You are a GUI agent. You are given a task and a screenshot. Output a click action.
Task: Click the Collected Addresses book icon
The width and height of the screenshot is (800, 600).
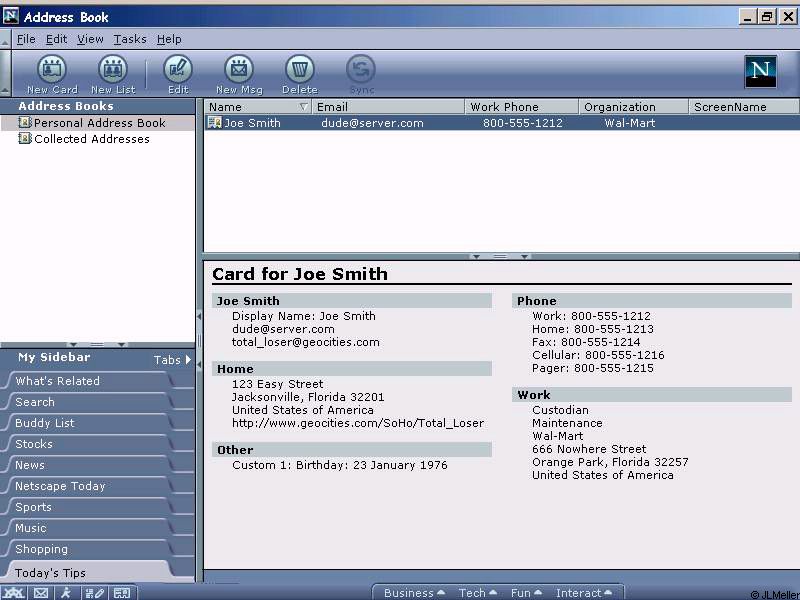click(x=24, y=138)
